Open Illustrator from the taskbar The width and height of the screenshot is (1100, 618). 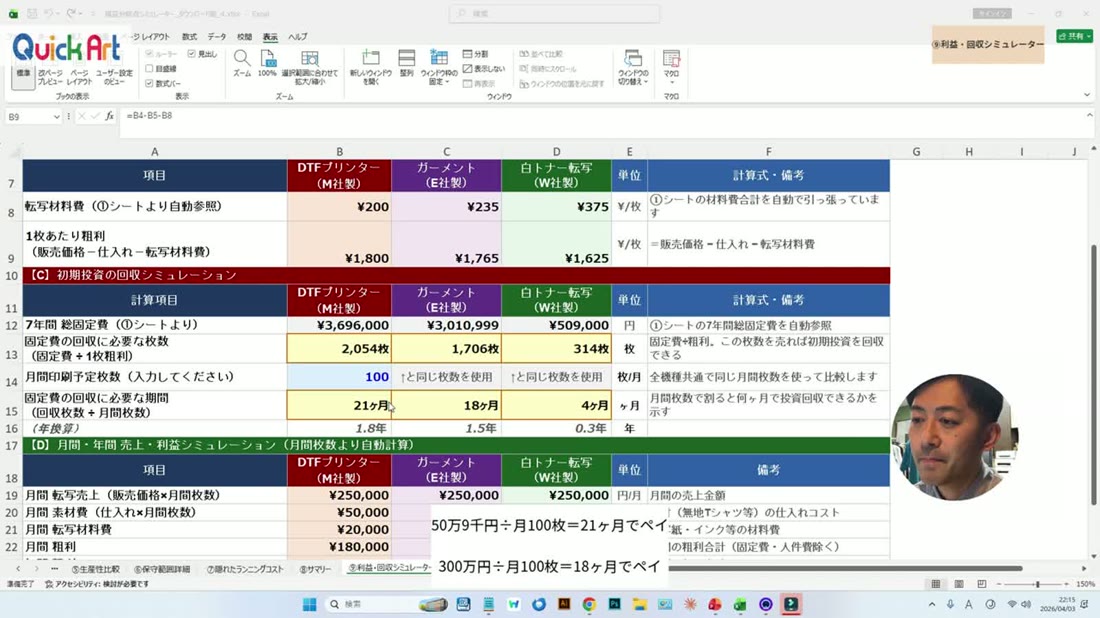point(563,604)
